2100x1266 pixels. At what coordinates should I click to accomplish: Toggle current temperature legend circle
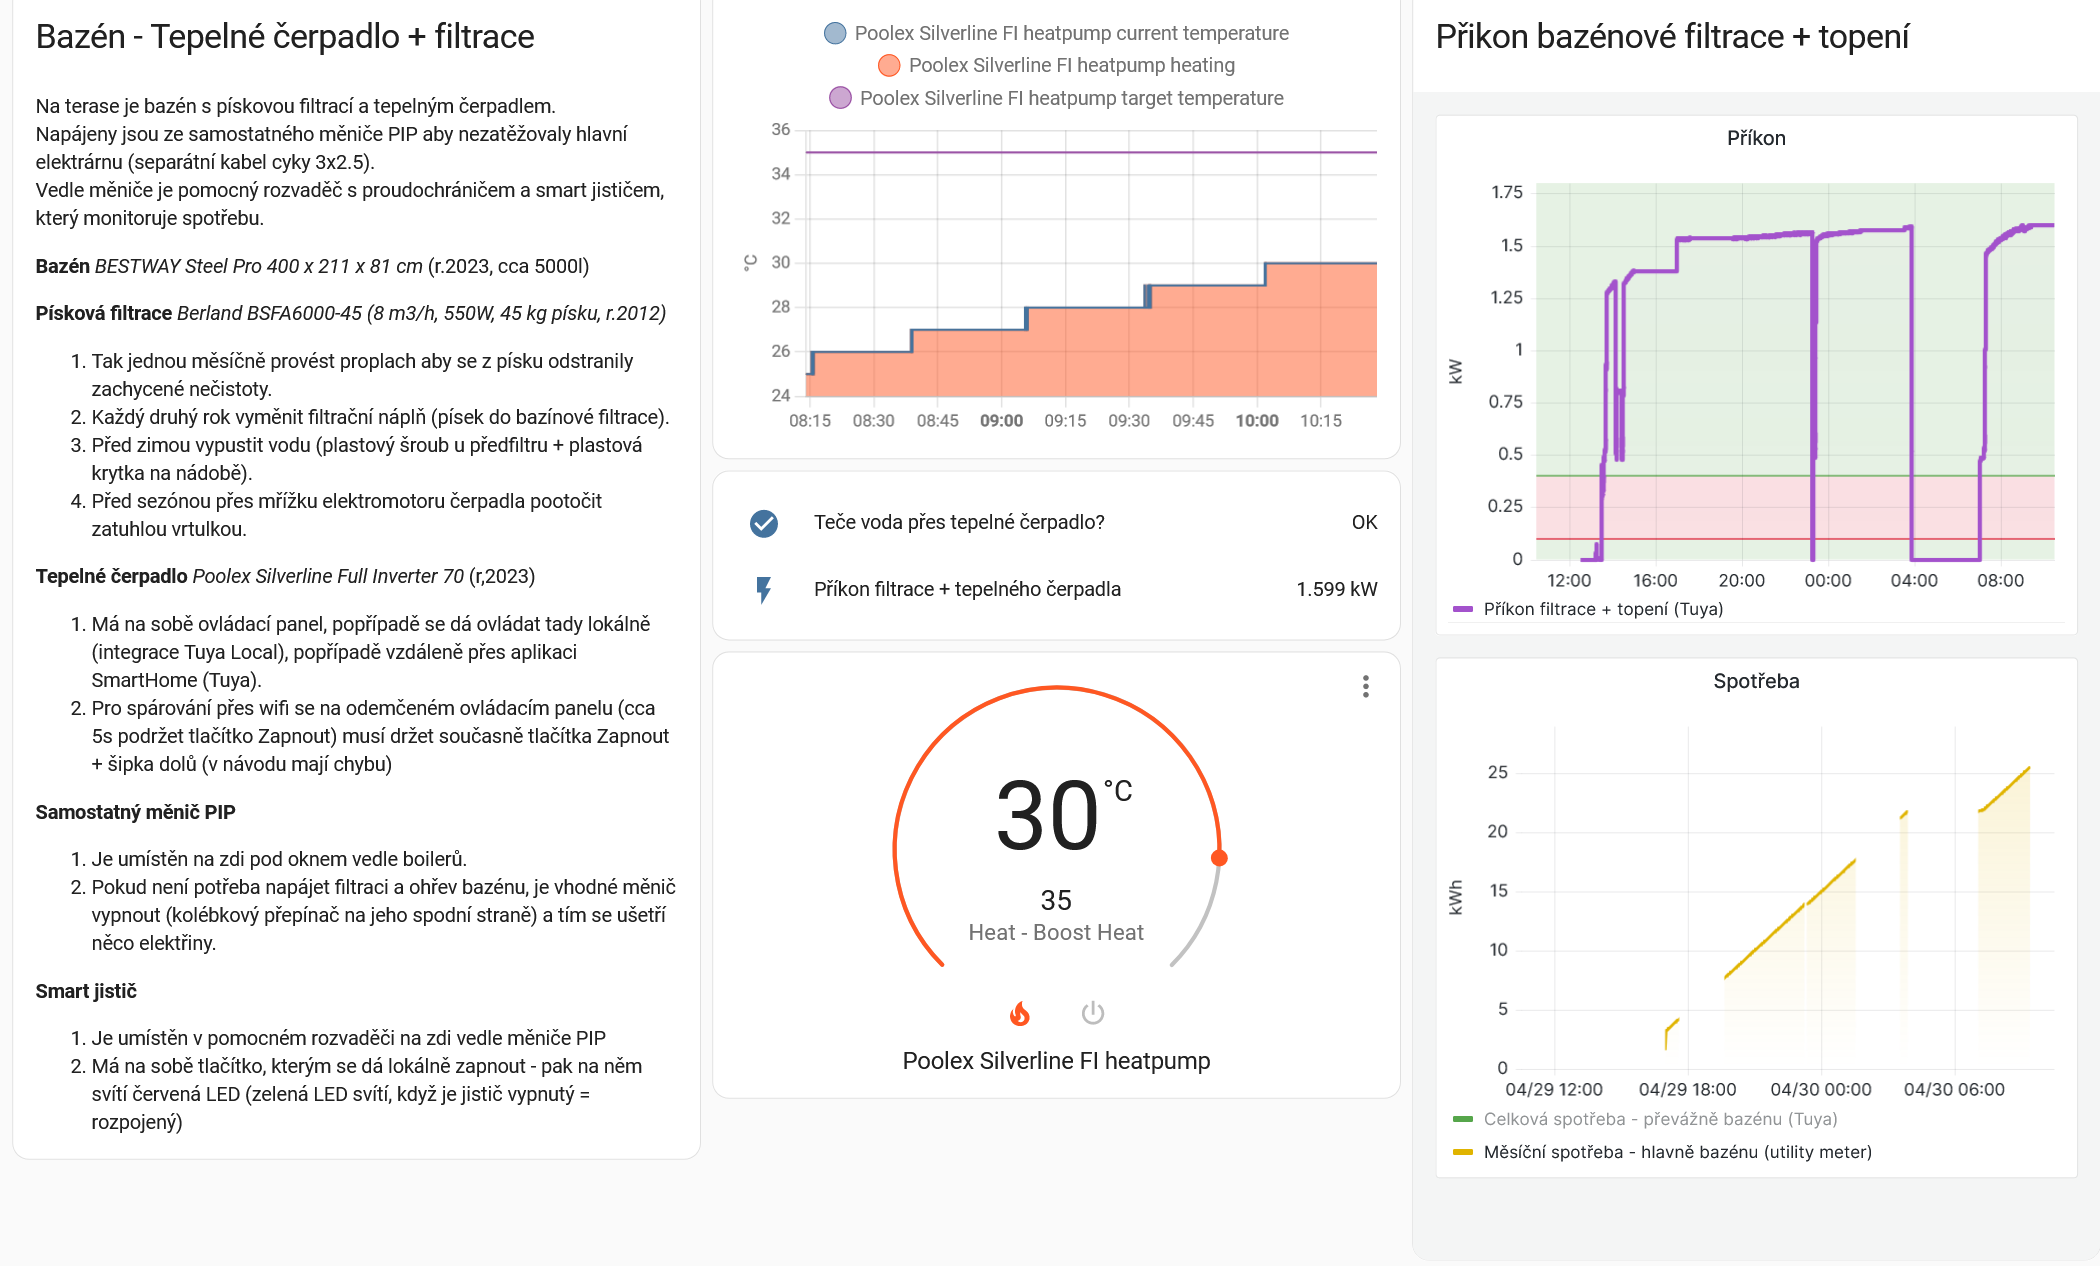(835, 33)
